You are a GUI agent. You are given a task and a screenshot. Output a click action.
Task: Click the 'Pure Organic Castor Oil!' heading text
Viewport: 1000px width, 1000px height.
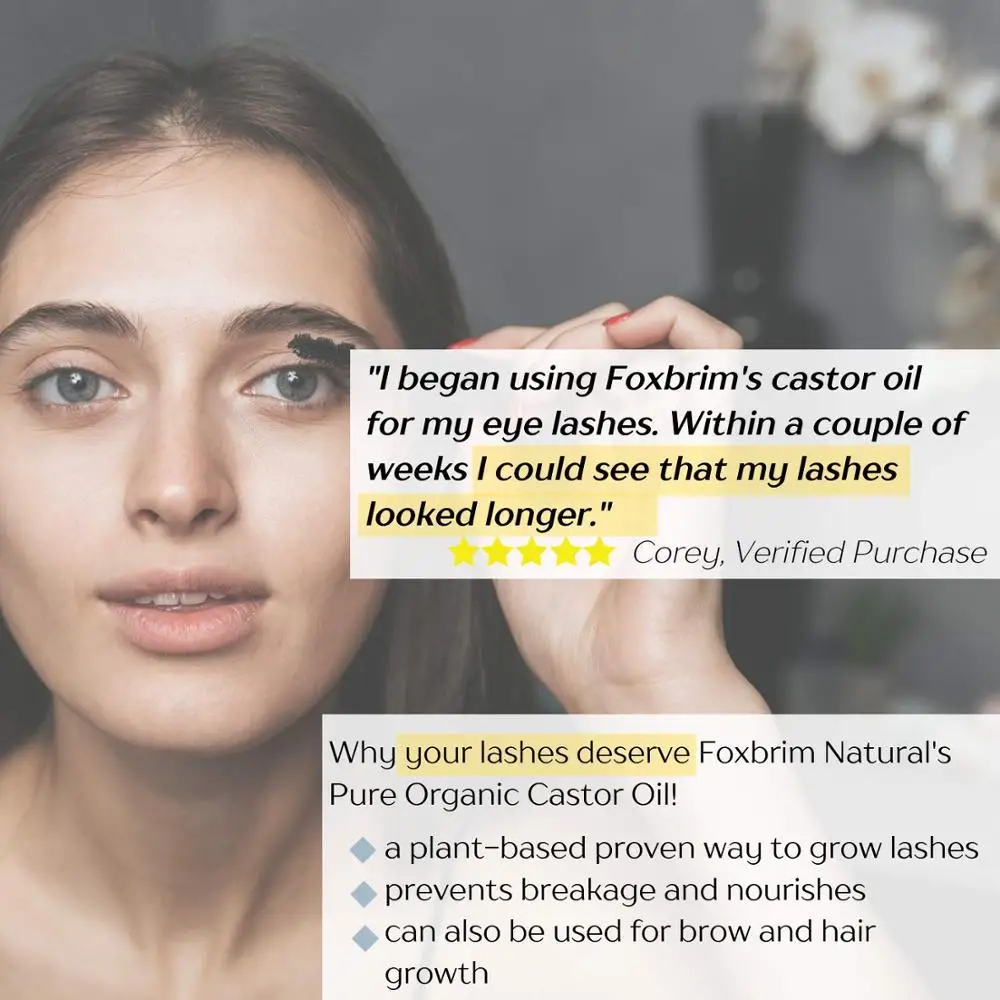point(503,795)
